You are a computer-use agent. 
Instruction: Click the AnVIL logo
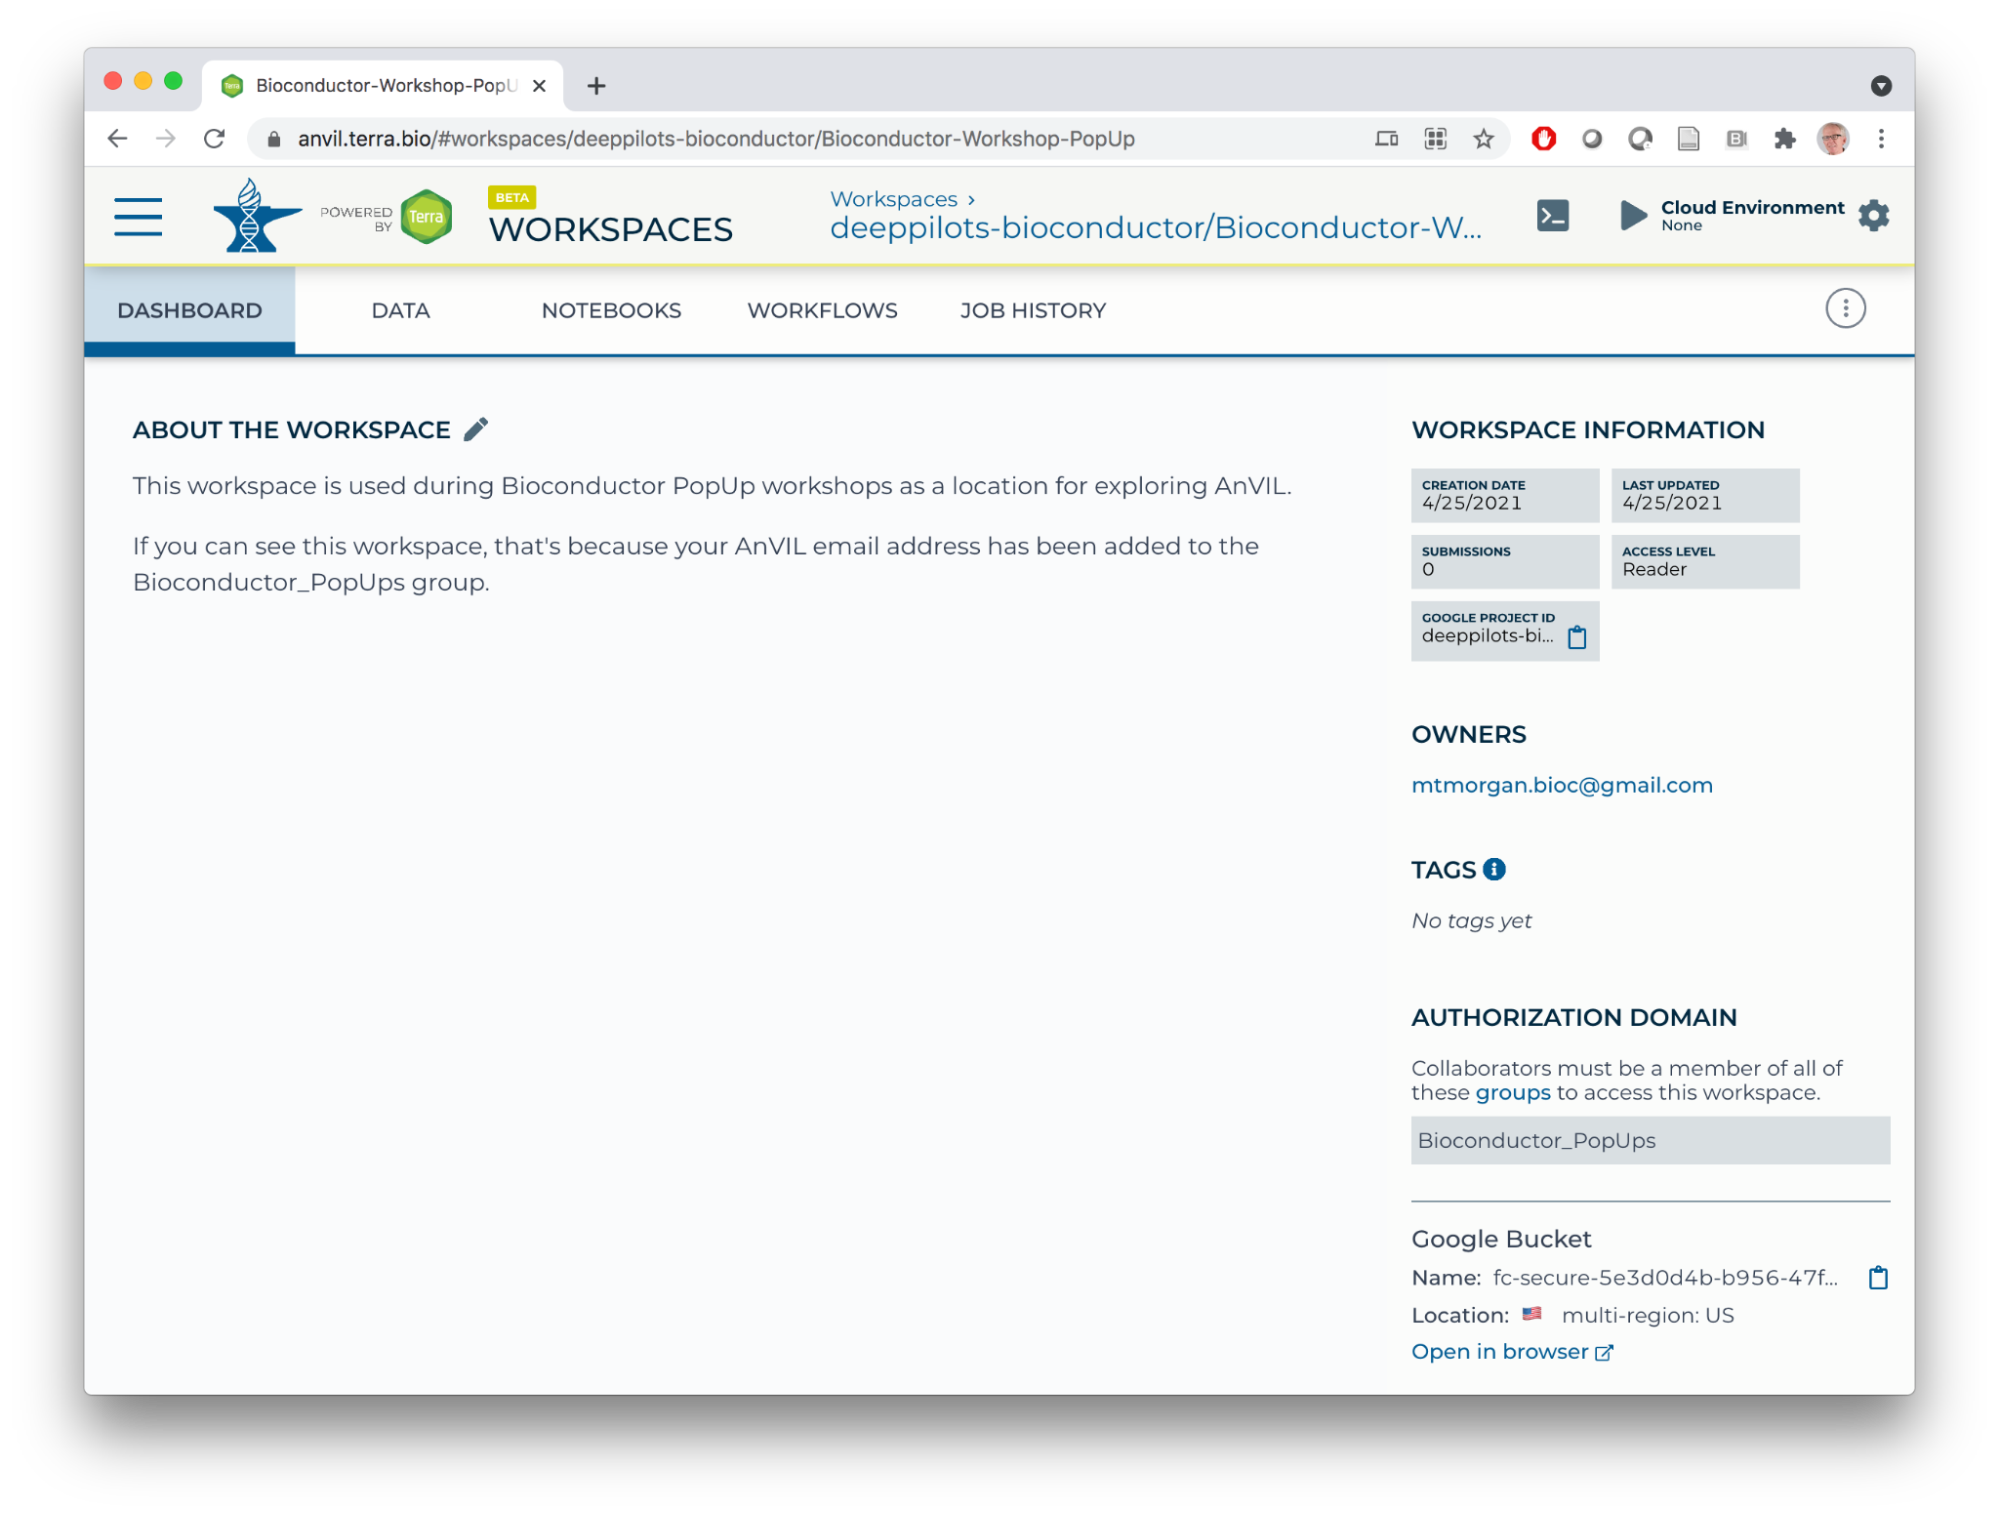click(255, 216)
